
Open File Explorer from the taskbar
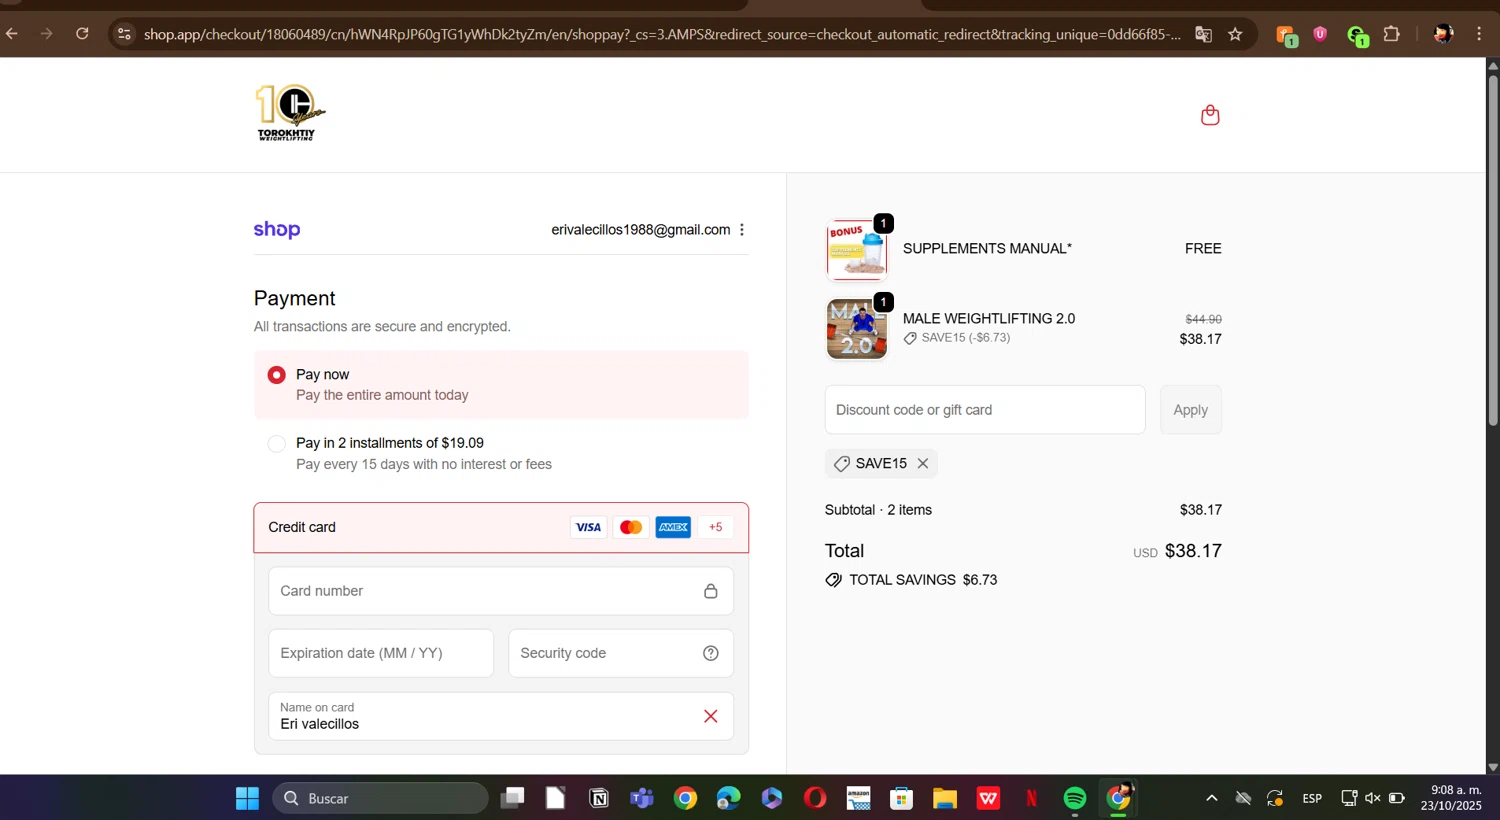pos(945,798)
